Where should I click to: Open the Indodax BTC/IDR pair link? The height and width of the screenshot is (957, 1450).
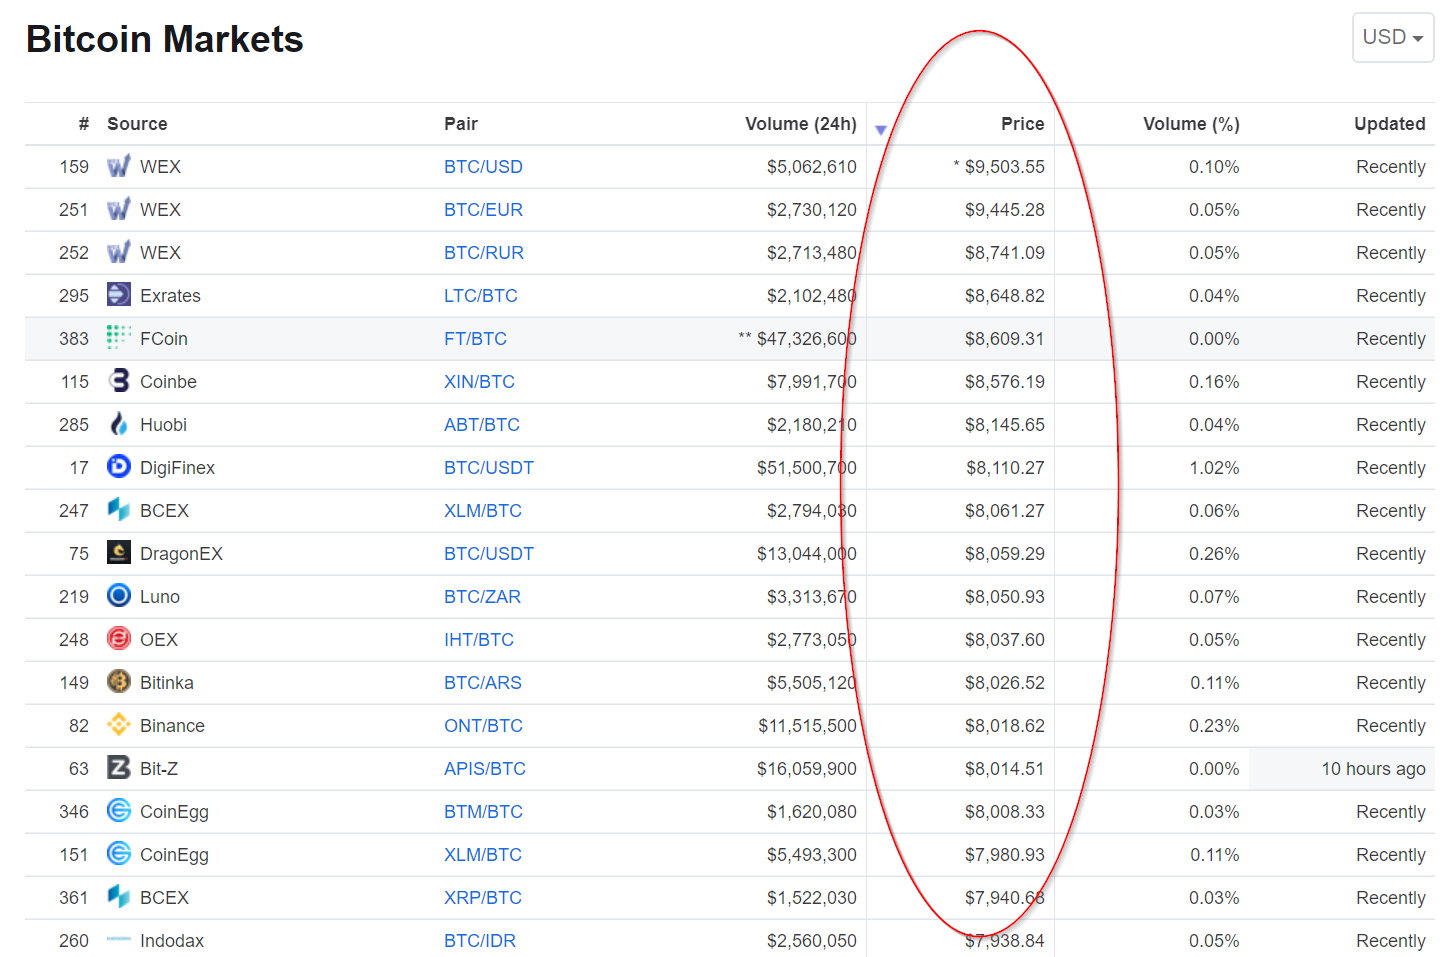480,941
